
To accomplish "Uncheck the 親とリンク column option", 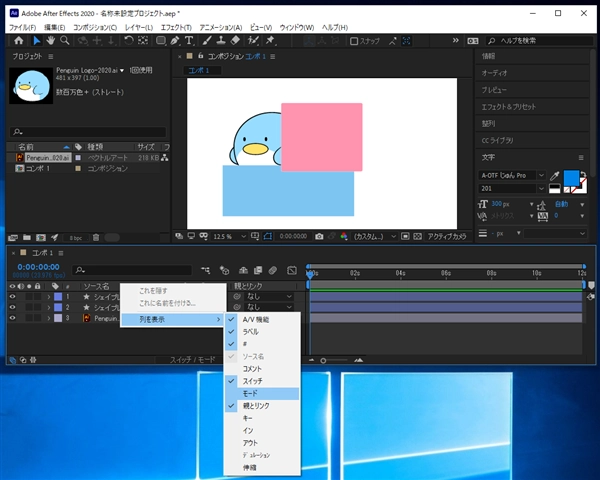I will (262, 406).
